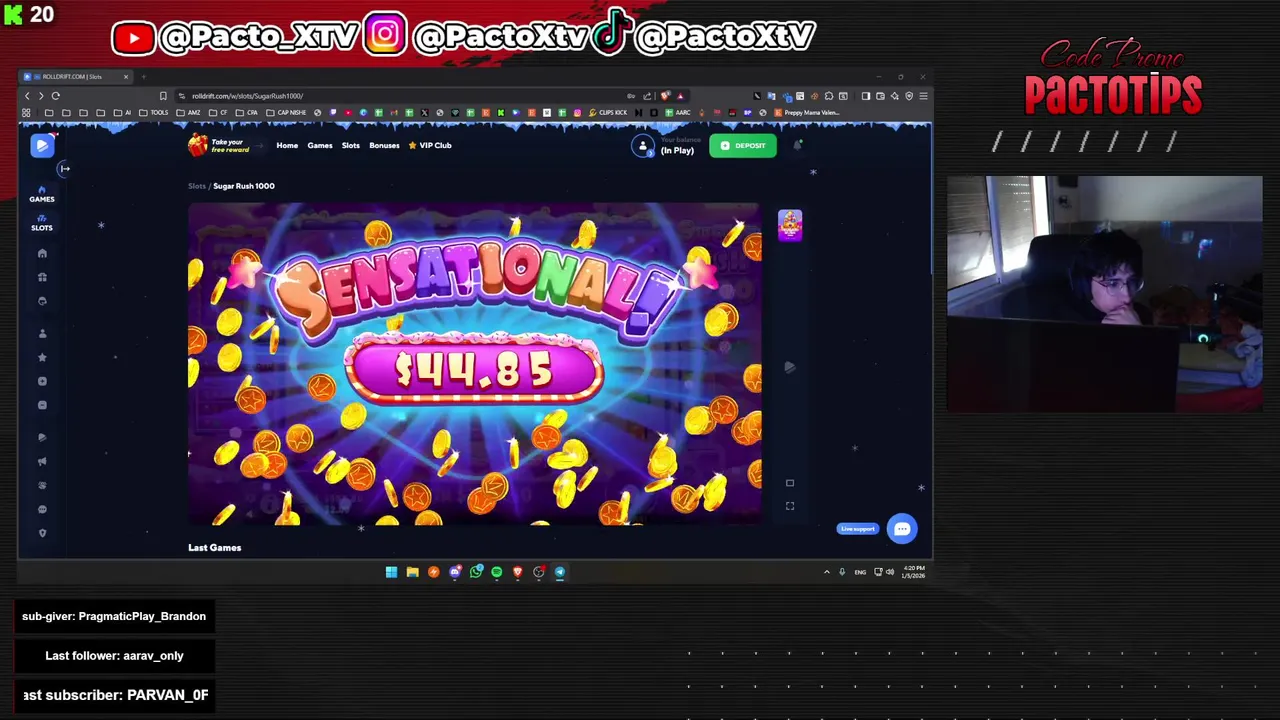The image size is (1280, 720).
Task: Open WhatsApp from the taskbar
Action: pyautogui.click(x=476, y=572)
